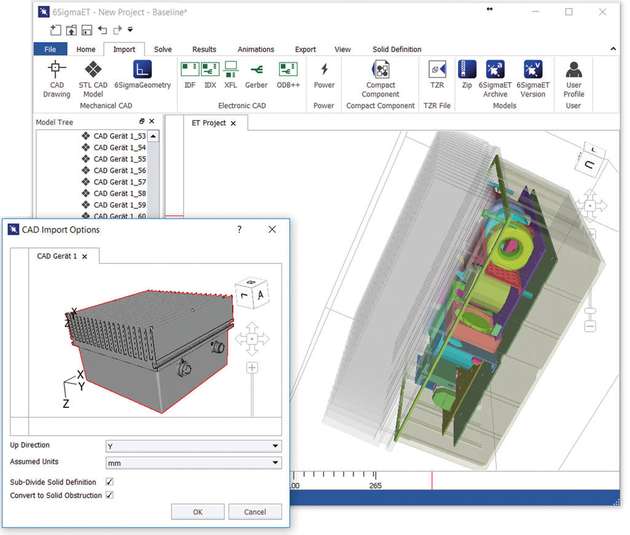Image resolution: width=630 pixels, height=535 pixels.
Task: Import a TZR file
Action: tap(437, 75)
